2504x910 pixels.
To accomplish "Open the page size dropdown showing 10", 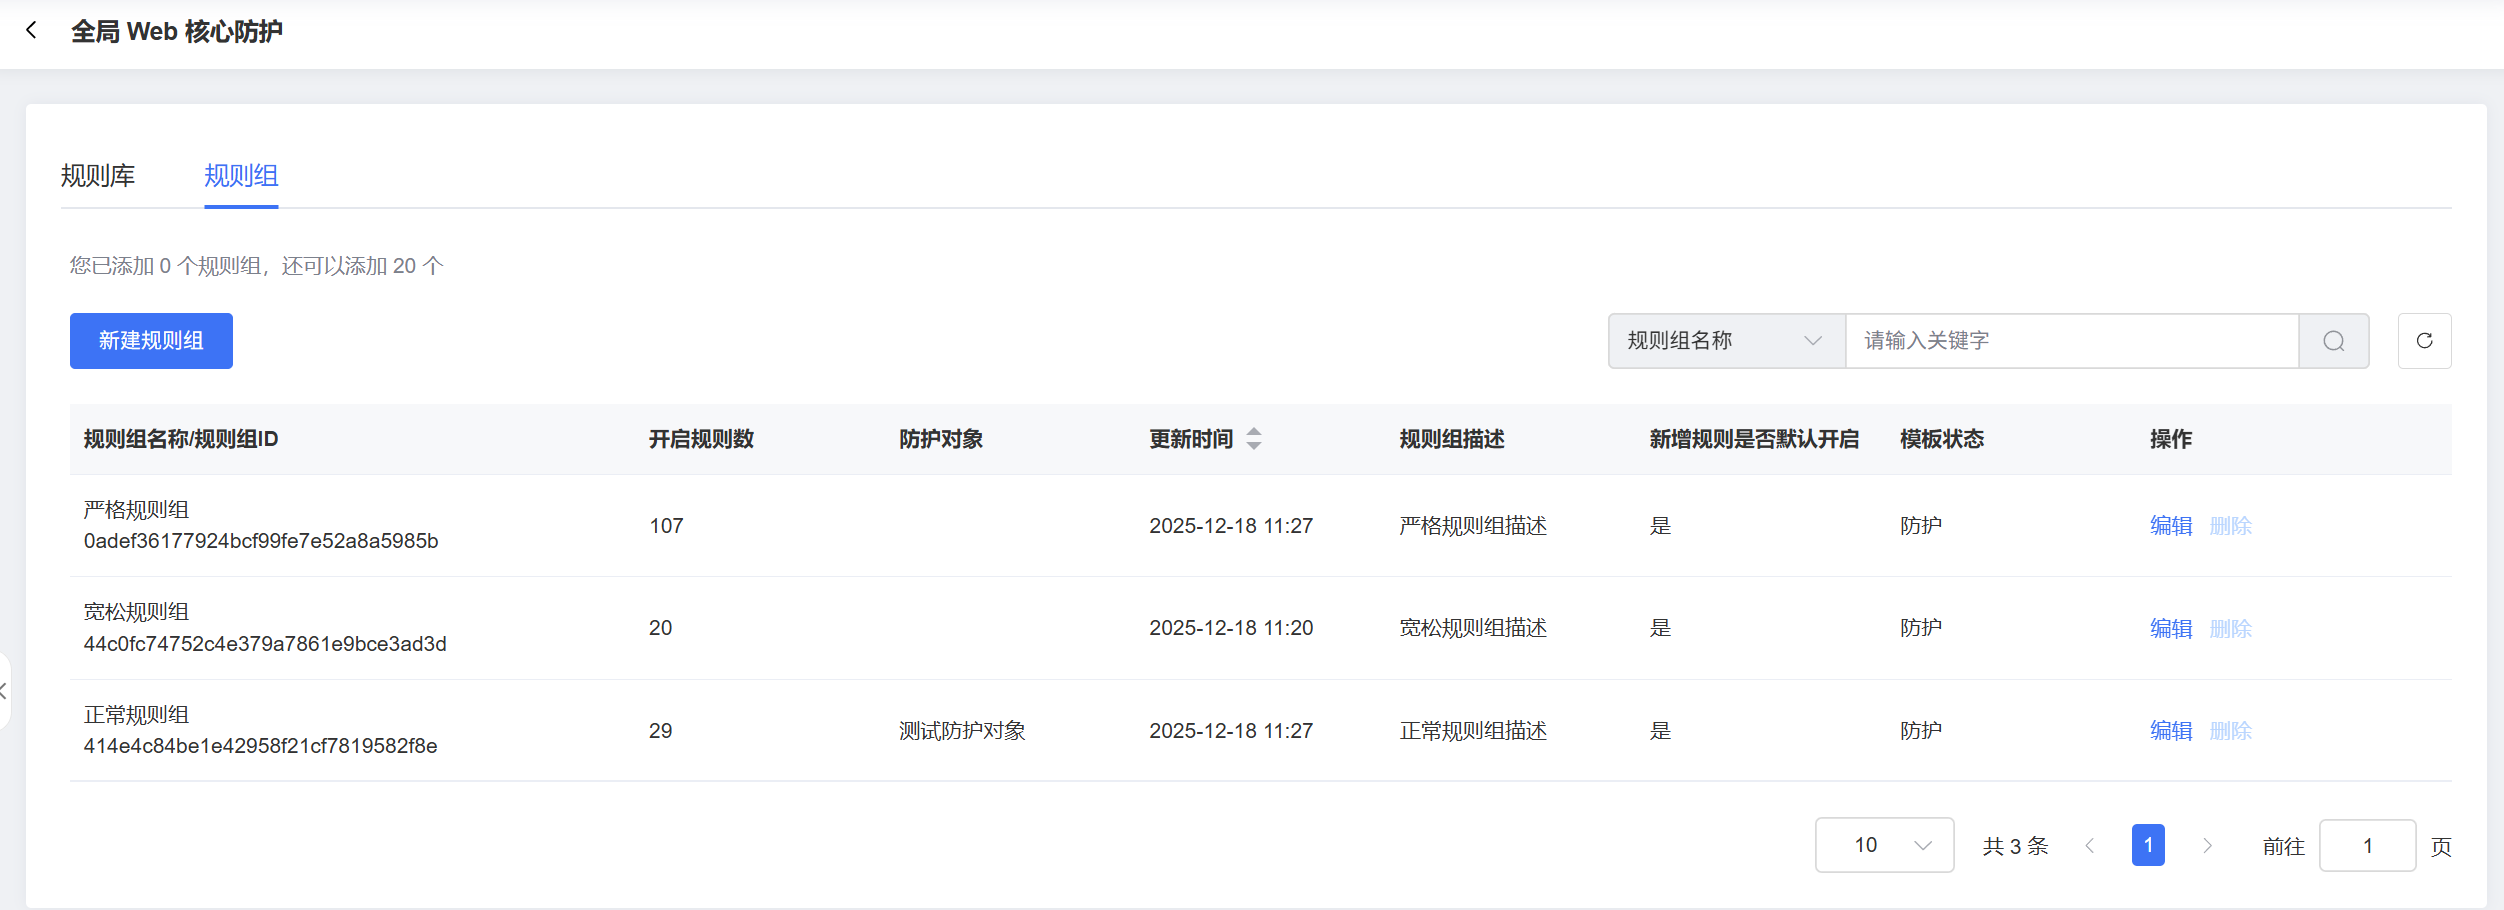I will pos(1884,845).
